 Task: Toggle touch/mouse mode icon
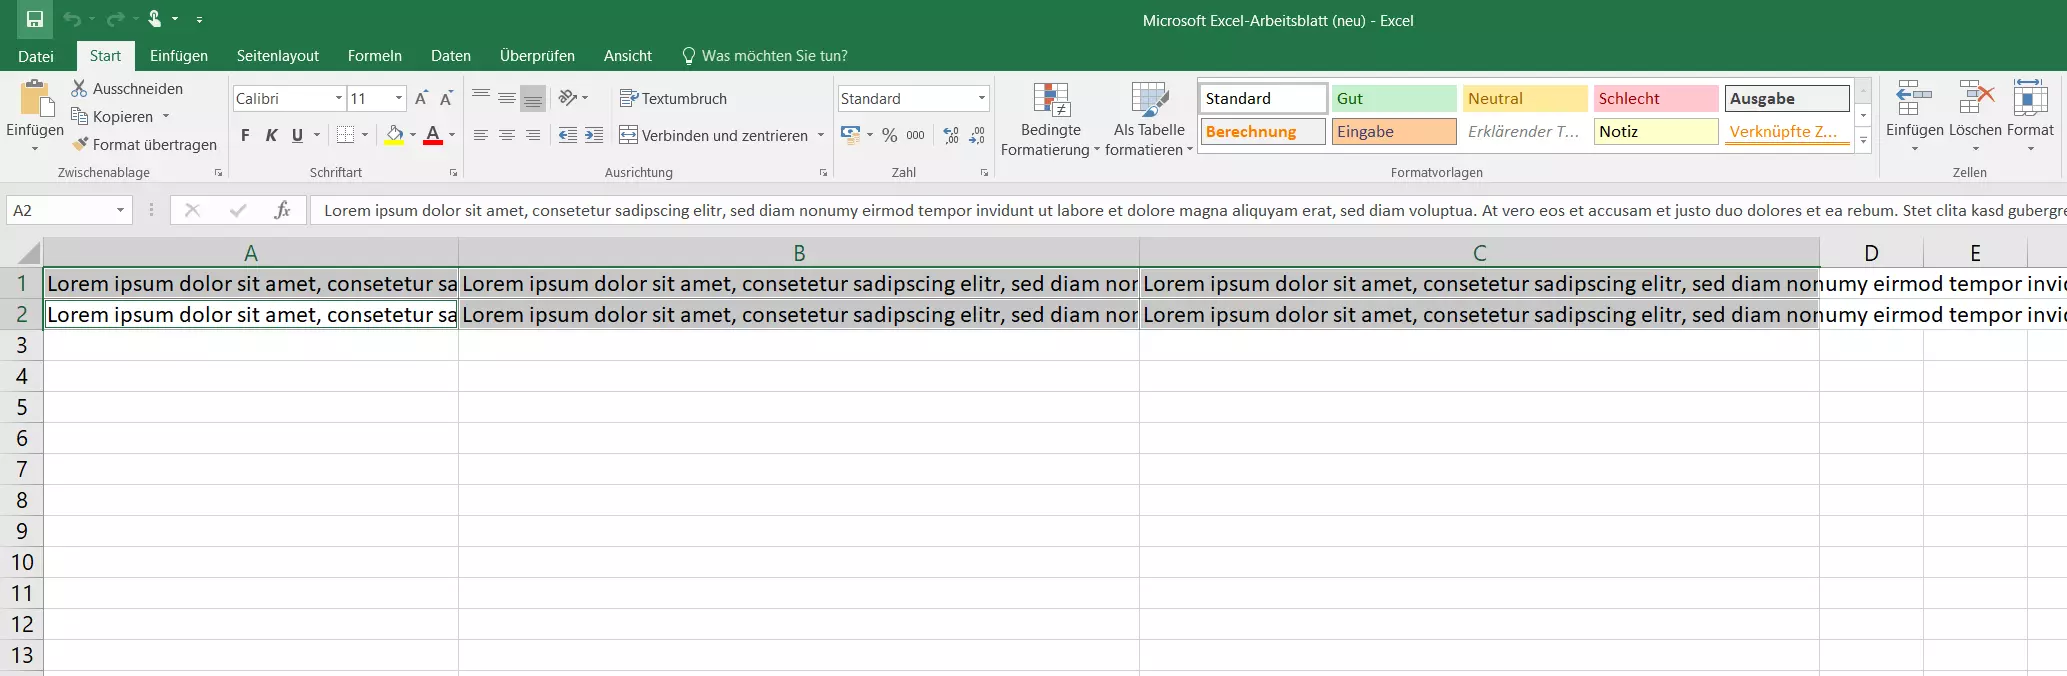[x=155, y=19]
